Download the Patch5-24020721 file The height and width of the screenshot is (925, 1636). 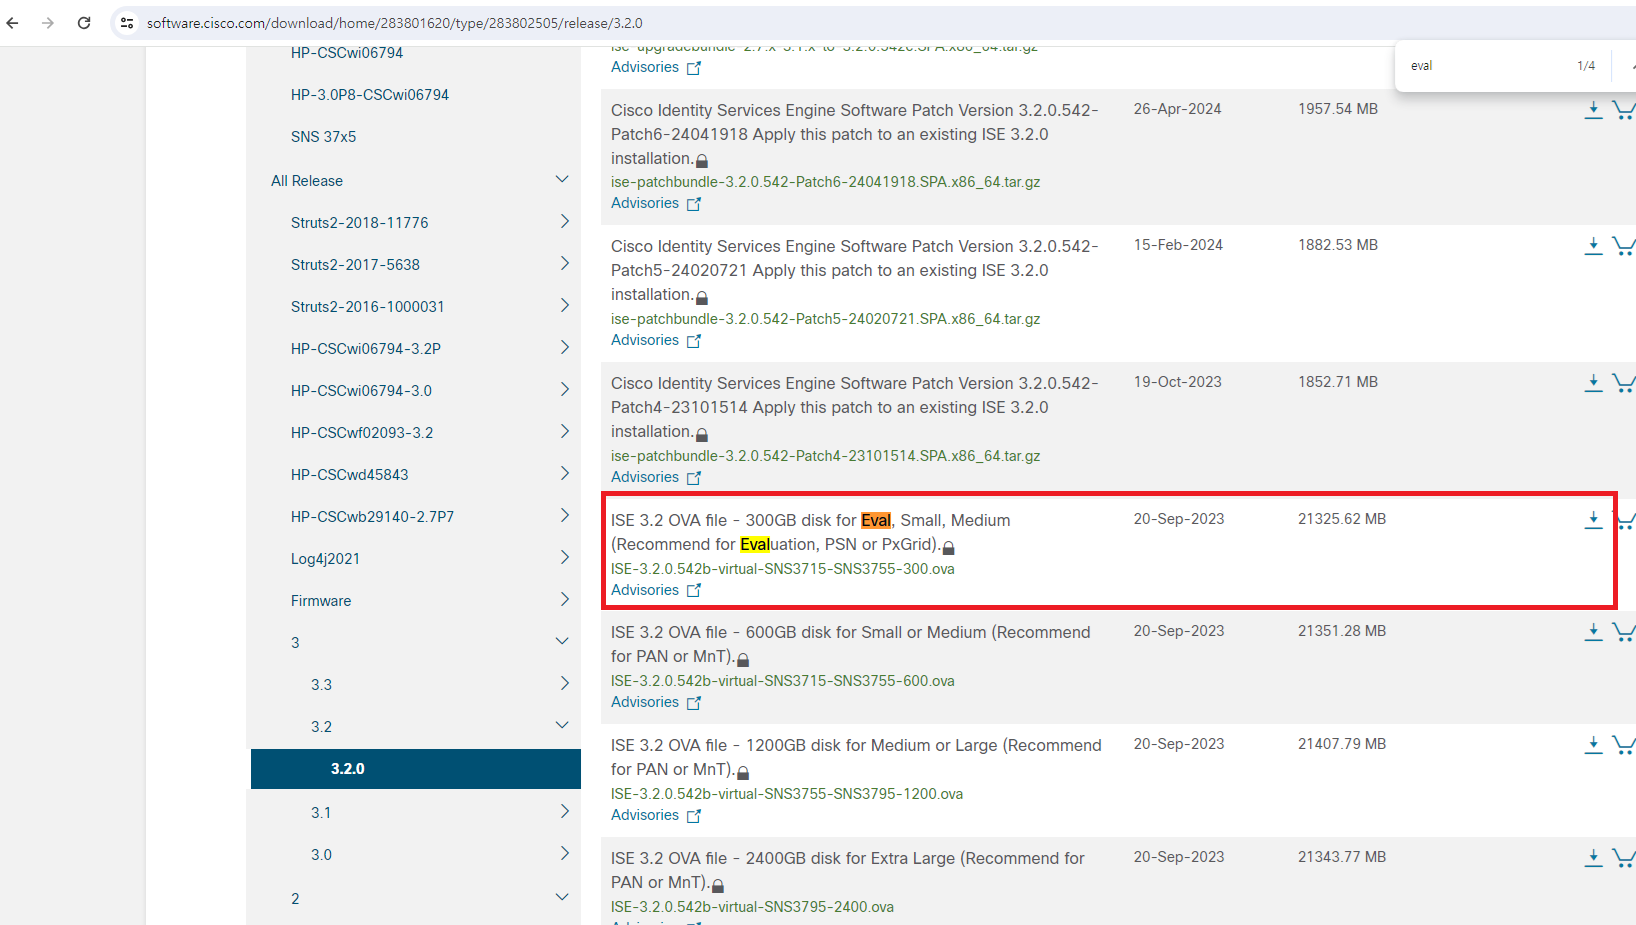[1593, 246]
